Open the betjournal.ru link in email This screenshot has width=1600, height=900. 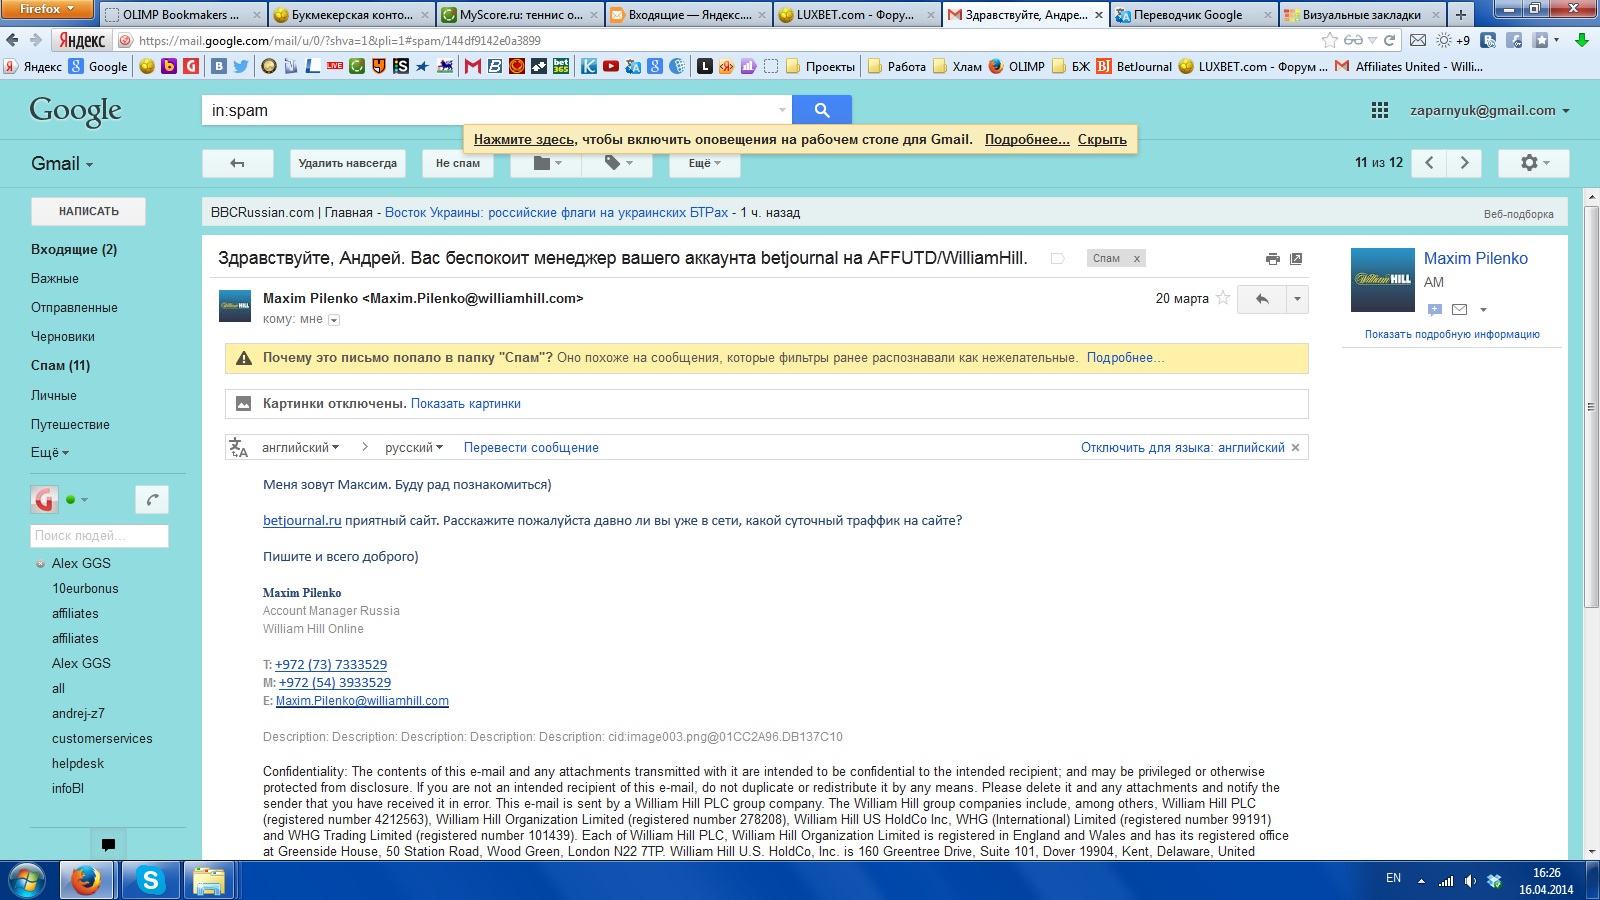click(302, 521)
